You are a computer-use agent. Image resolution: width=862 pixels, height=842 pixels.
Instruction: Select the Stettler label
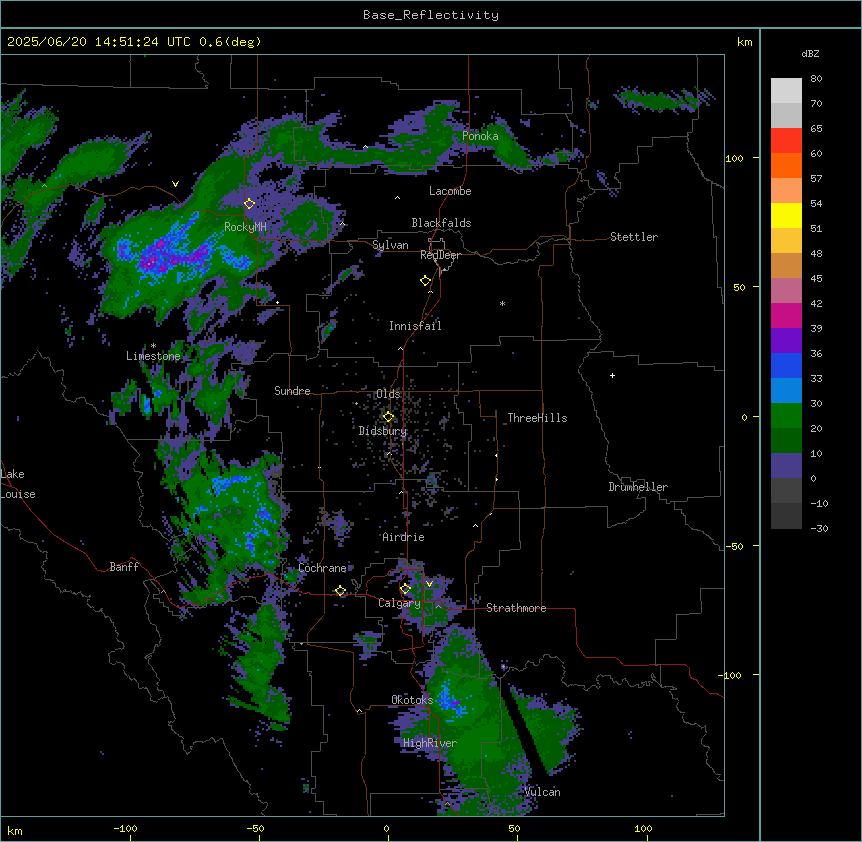(634, 237)
